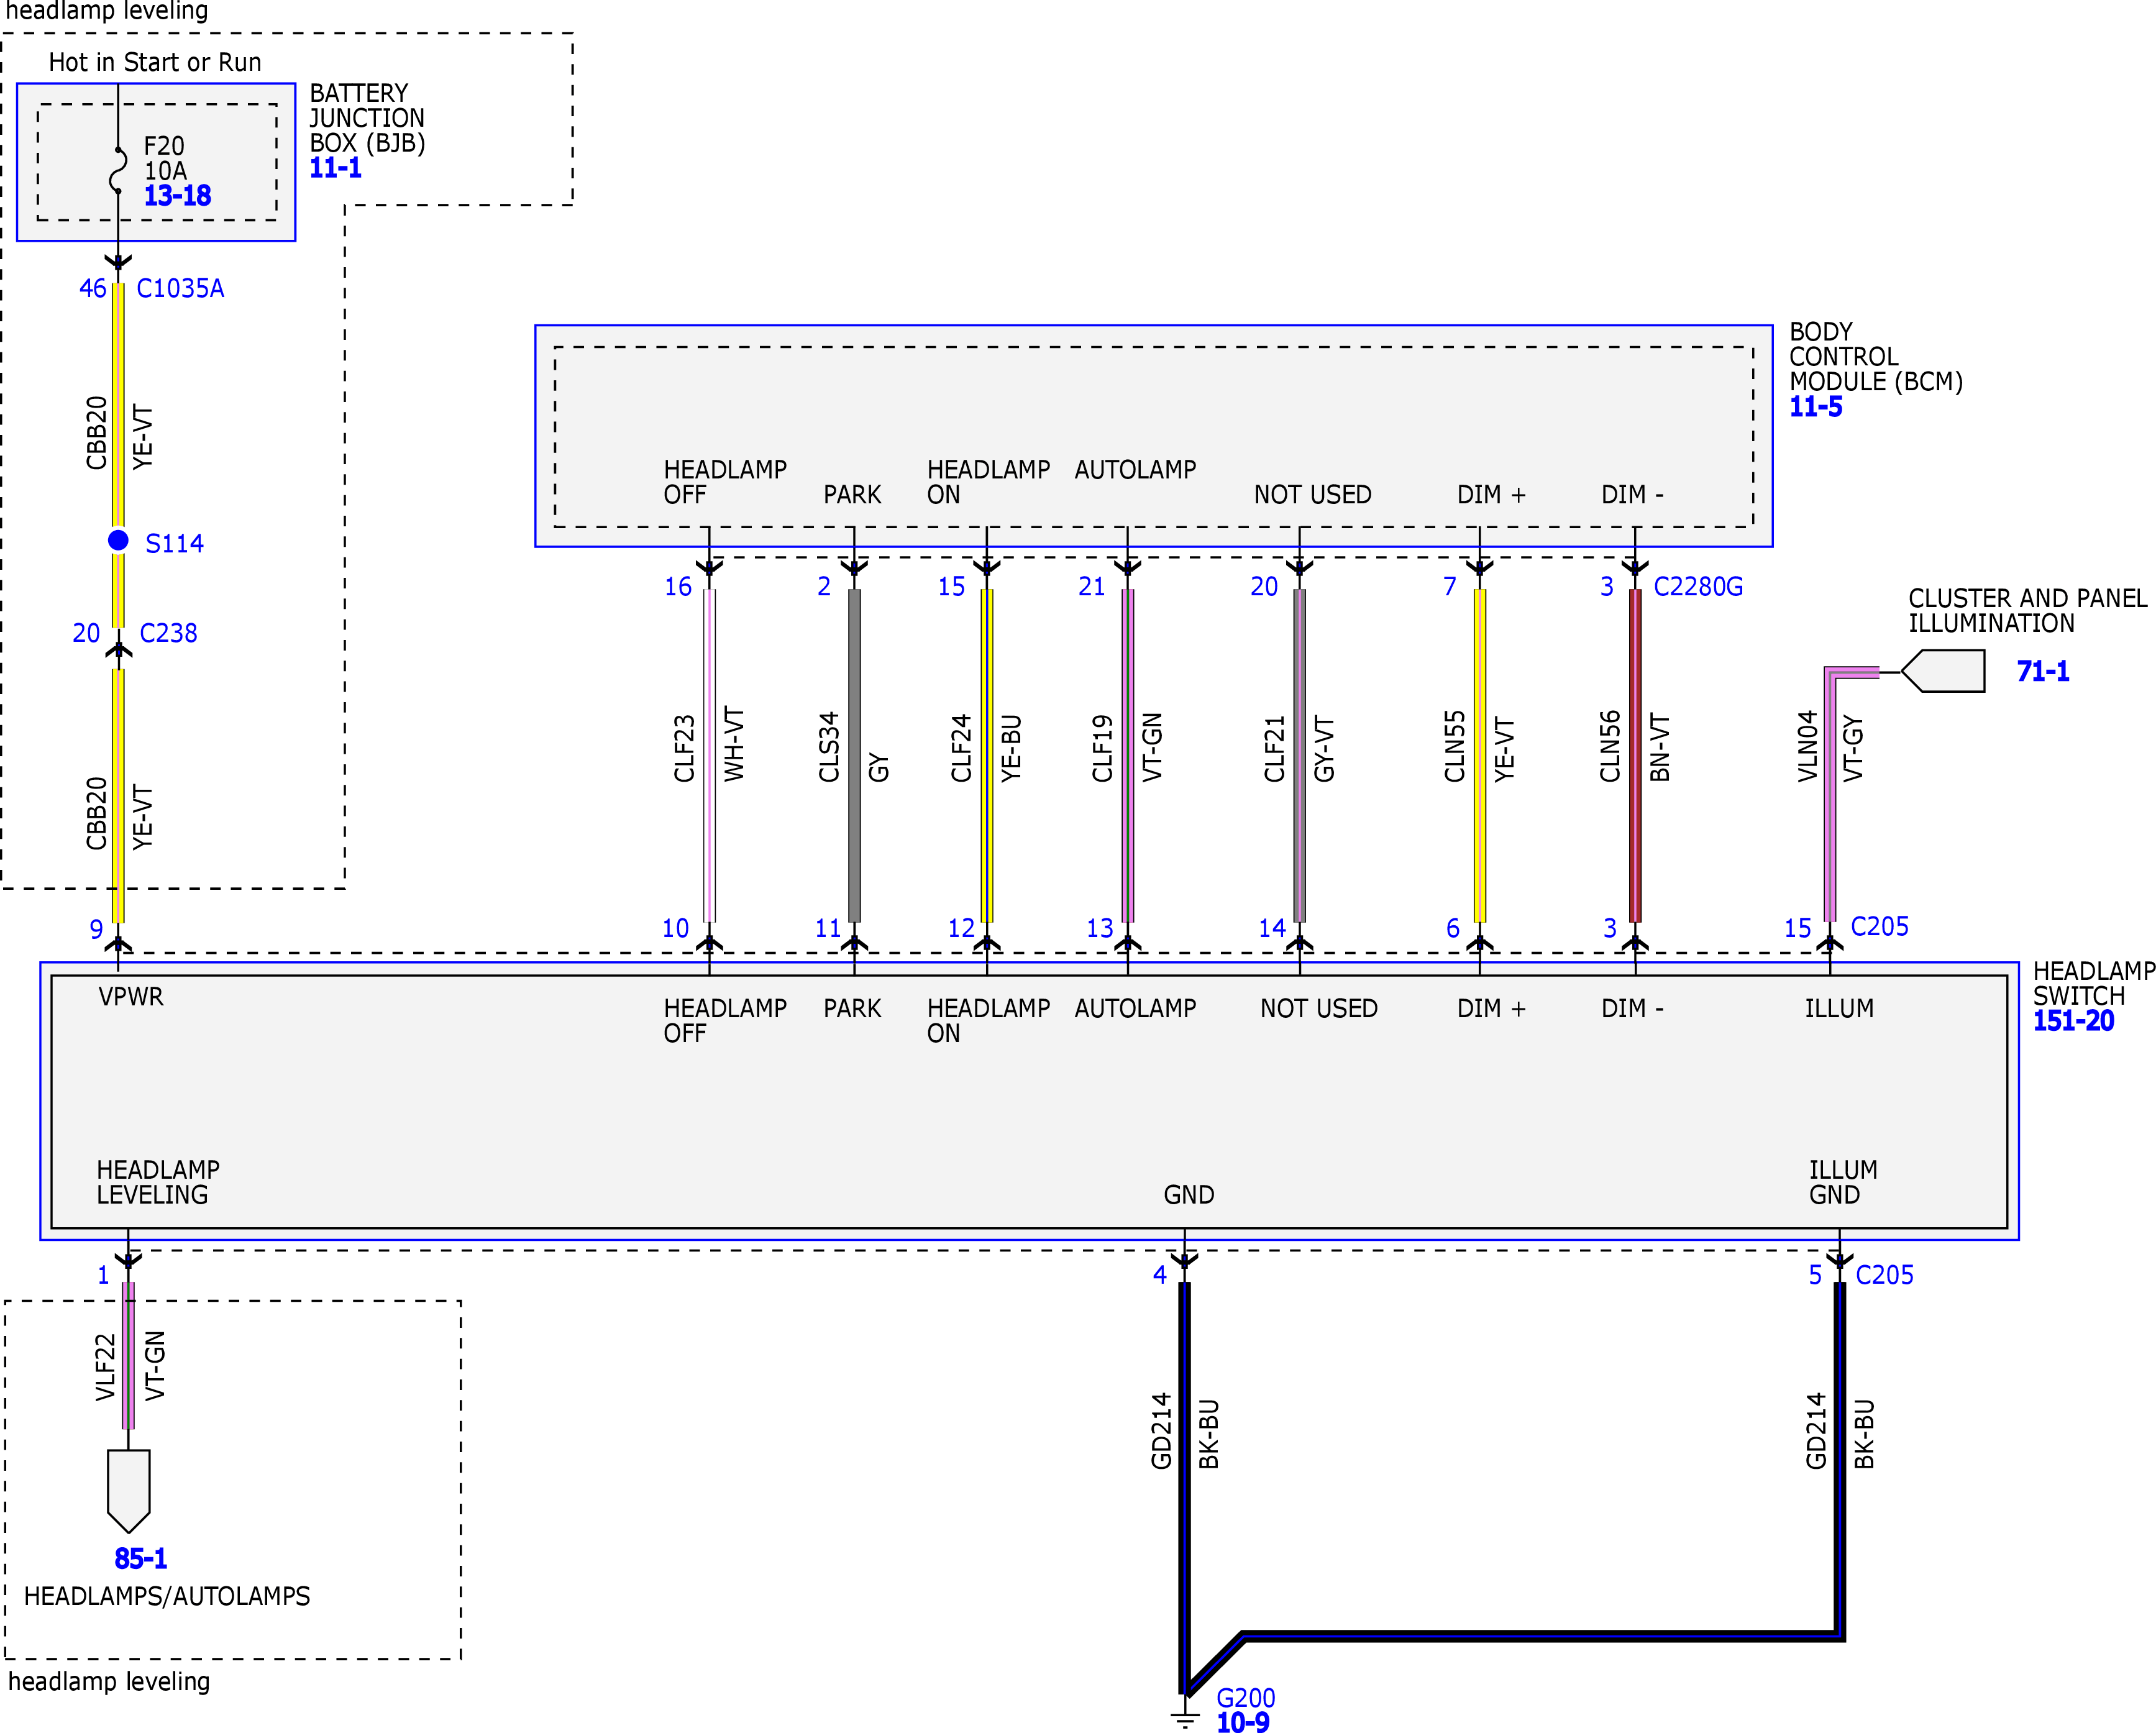
Task: Click pin number 16 under BCM
Action: pos(678,587)
